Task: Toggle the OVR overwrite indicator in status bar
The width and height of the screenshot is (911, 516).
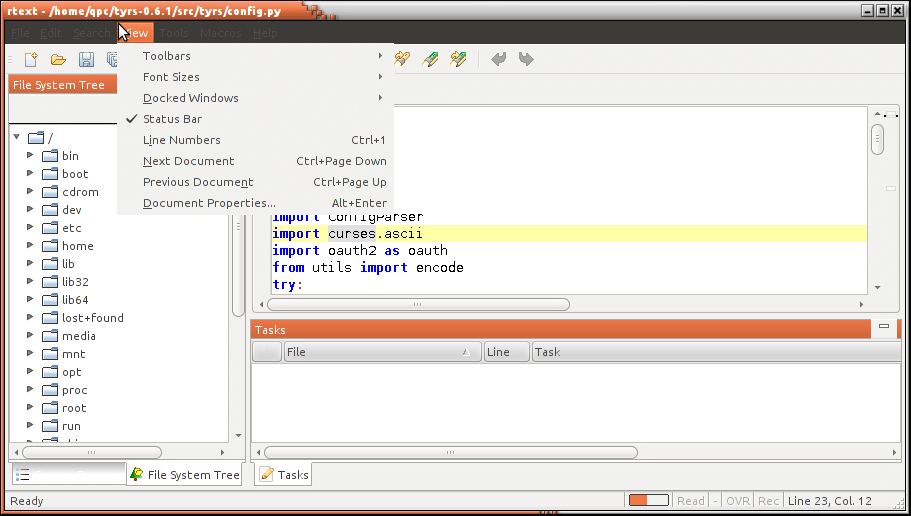Action: 738,501
